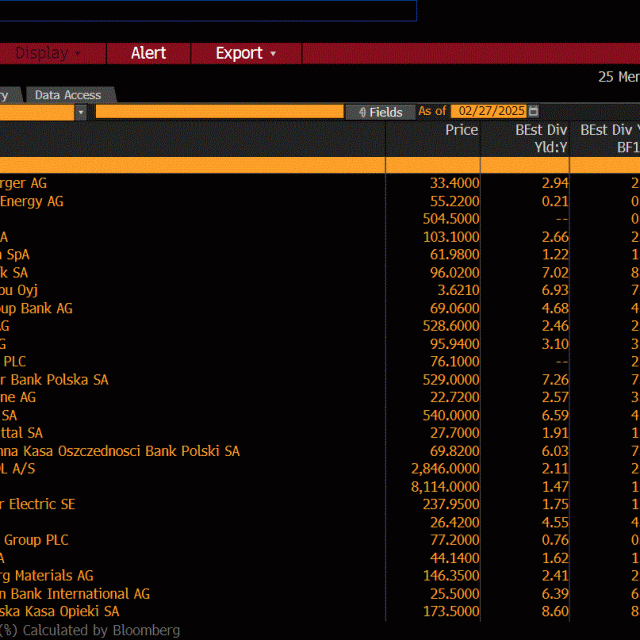The height and width of the screenshot is (640, 640).
Task: Click the Kasa Oszczednosci Bank Polski SA row
Action: (120, 451)
